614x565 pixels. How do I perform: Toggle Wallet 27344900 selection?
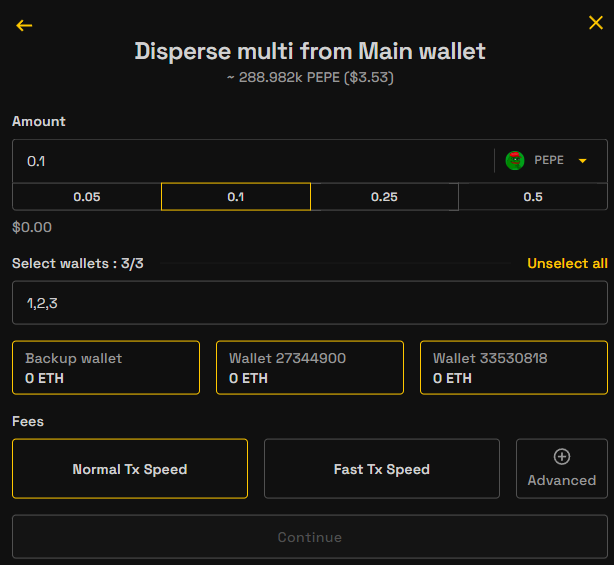pyautogui.click(x=310, y=368)
